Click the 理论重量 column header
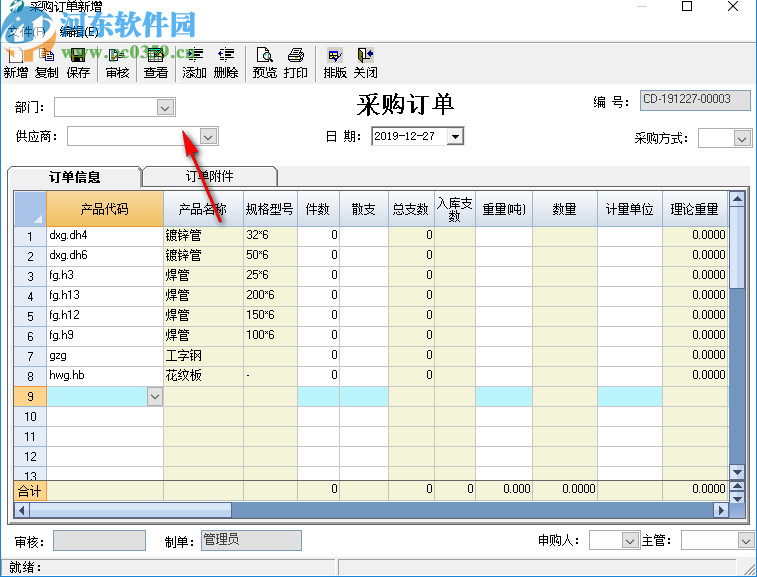The height and width of the screenshot is (577, 757). tap(695, 209)
